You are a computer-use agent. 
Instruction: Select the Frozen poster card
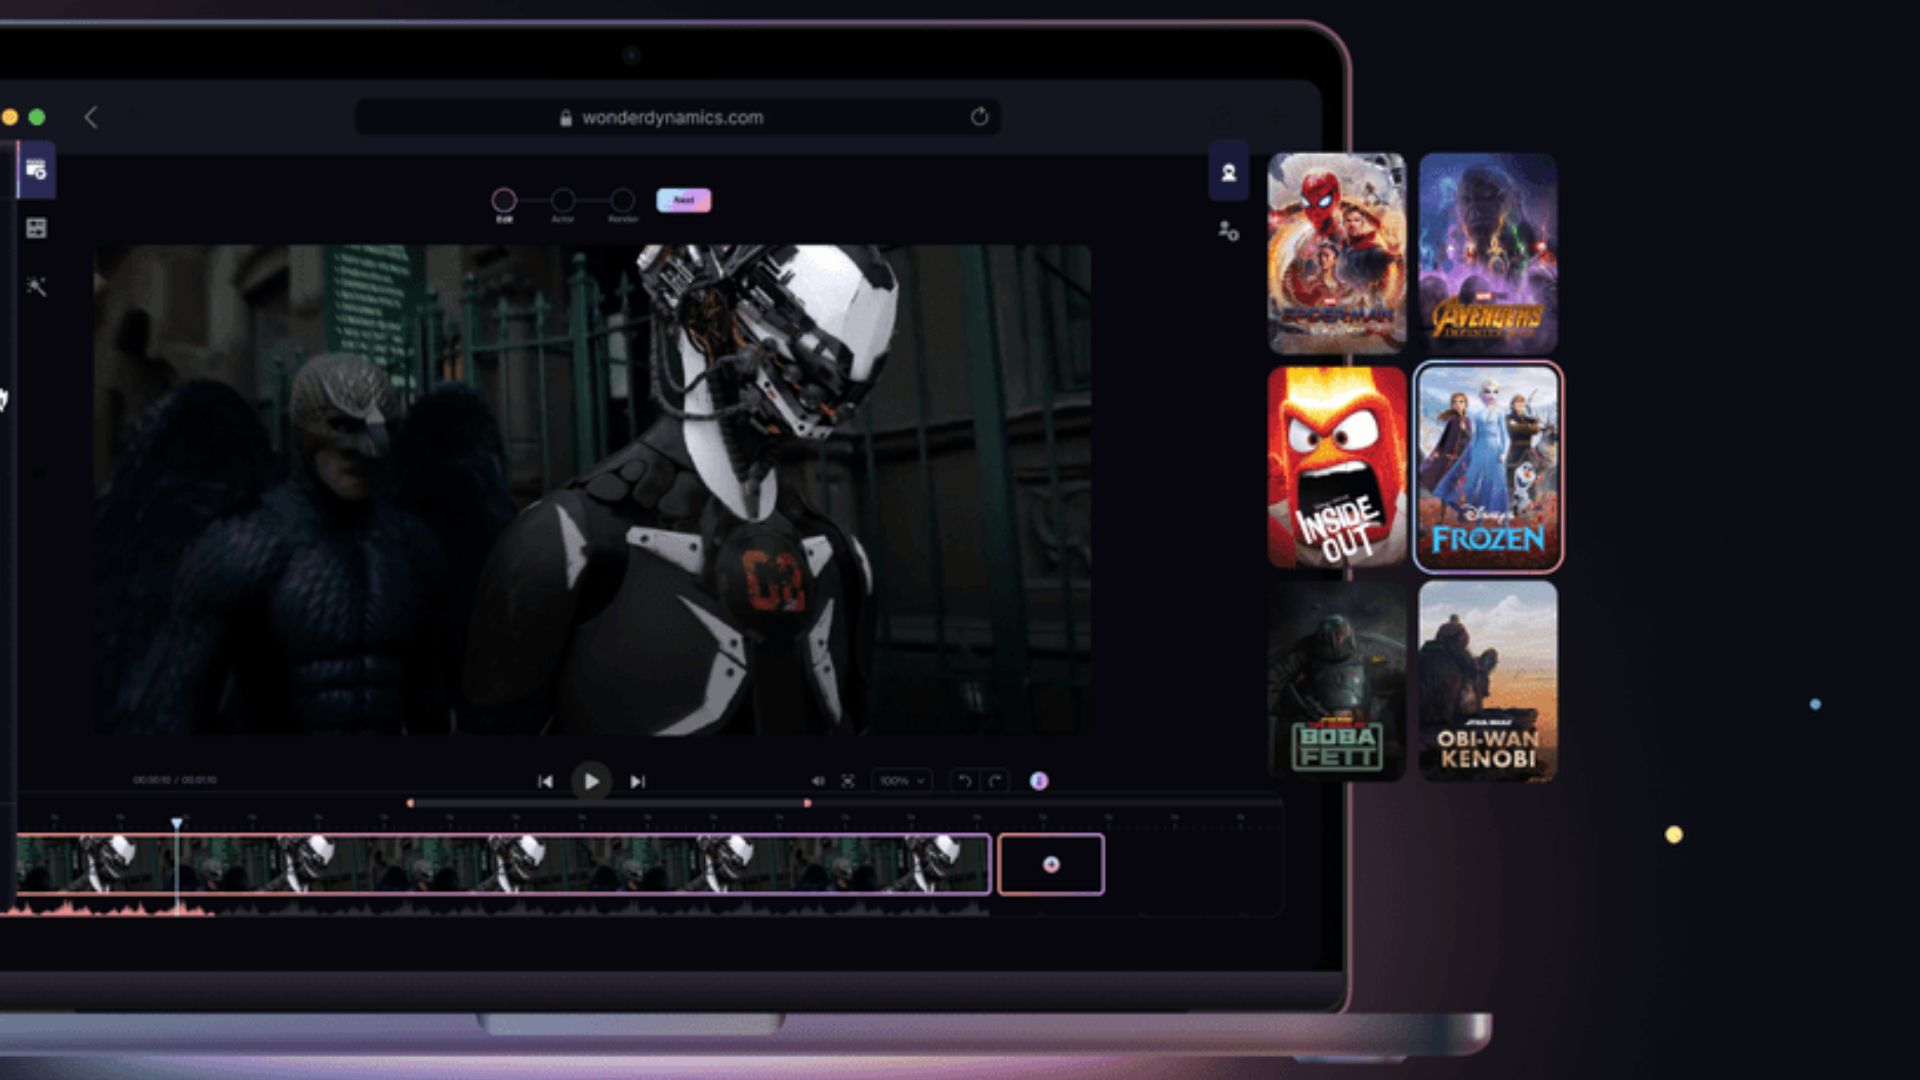coord(1488,467)
